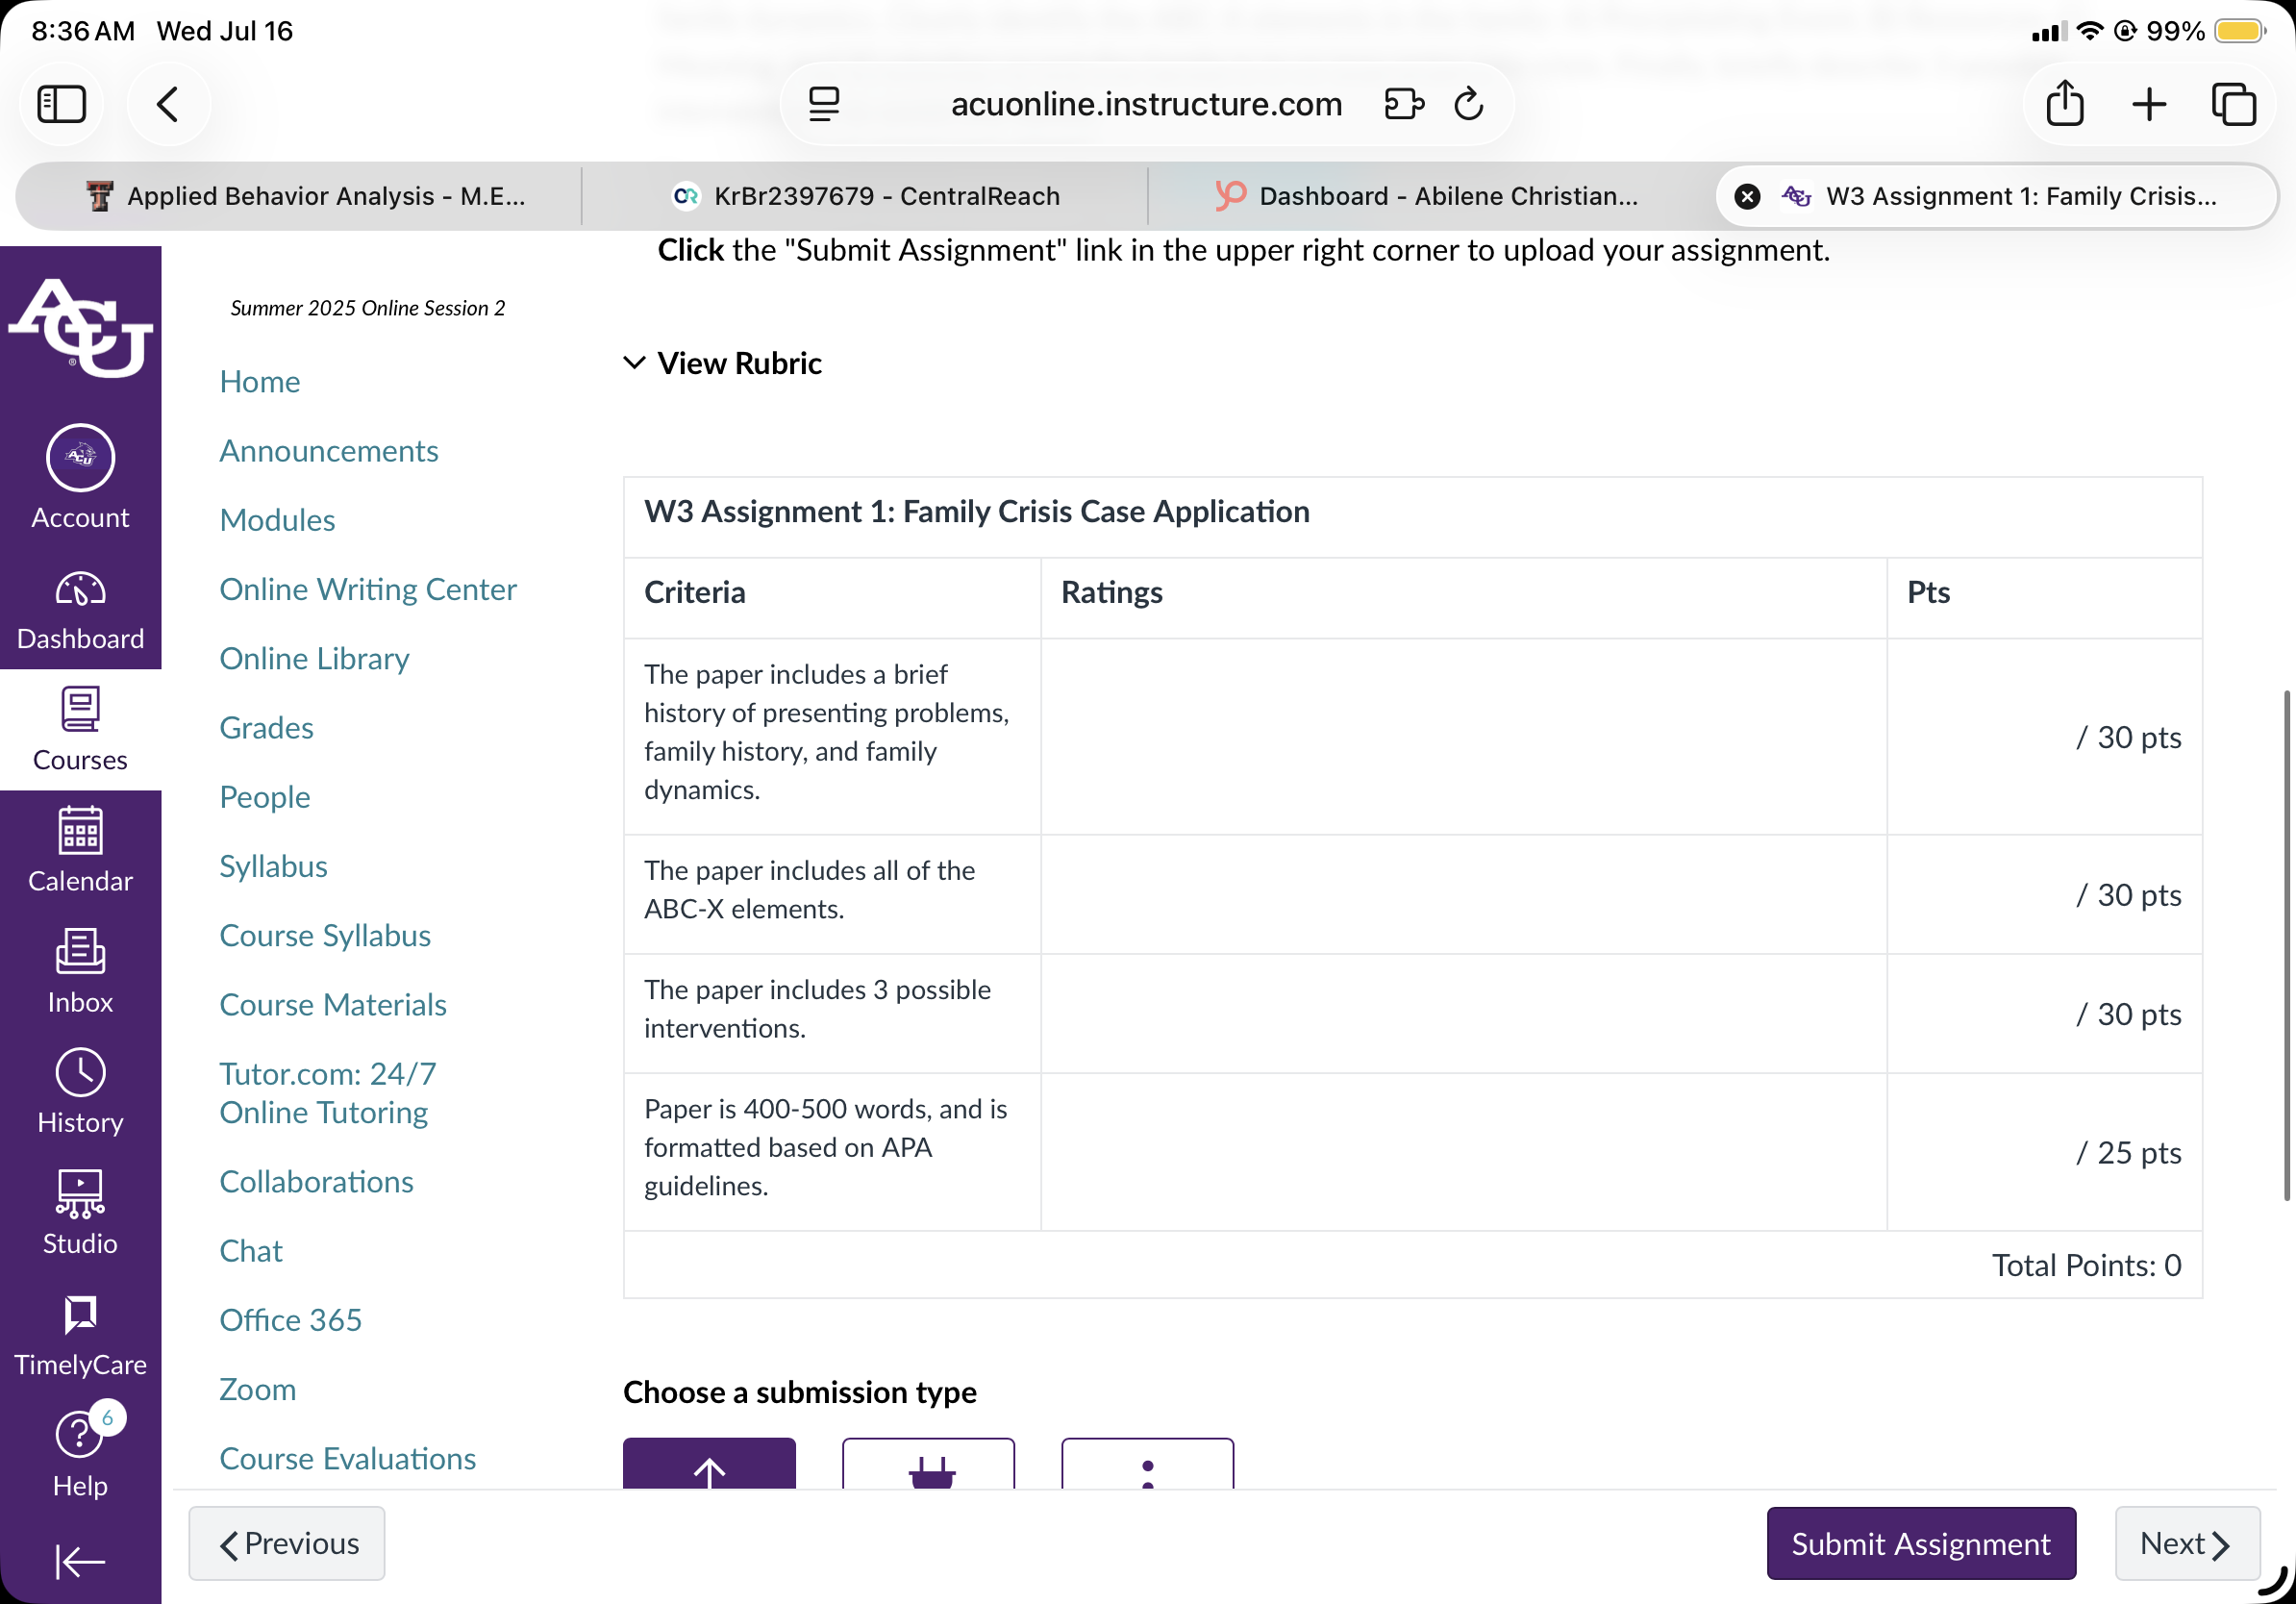Open the more submission types option
Image resolution: width=2296 pixels, height=1604 pixels.
pyautogui.click(x=1147, y=1463)
